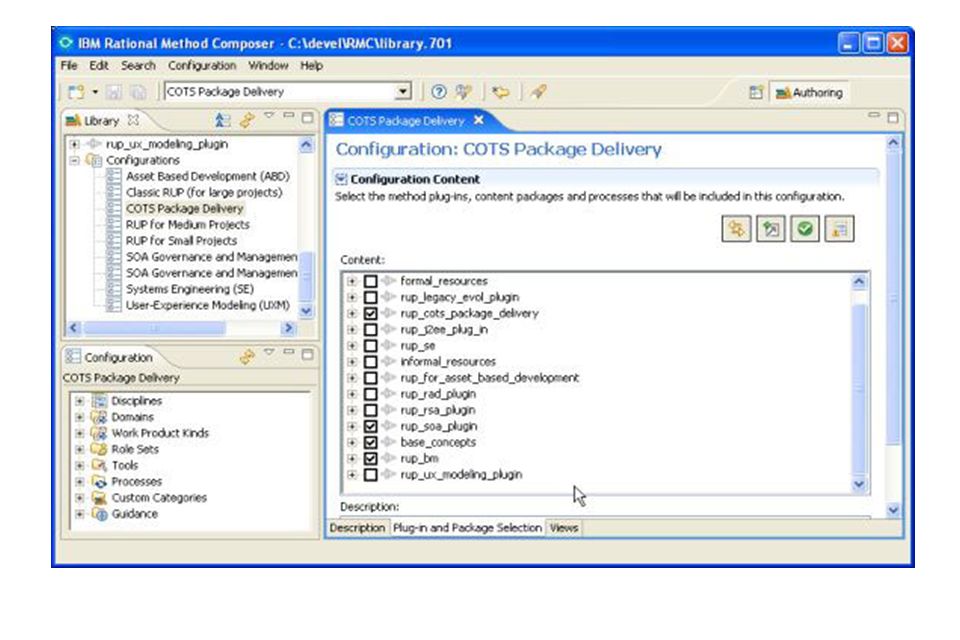Click the fourth Configuration Content action button
This screenshot has height=640, width=960.
coord(839,229)
